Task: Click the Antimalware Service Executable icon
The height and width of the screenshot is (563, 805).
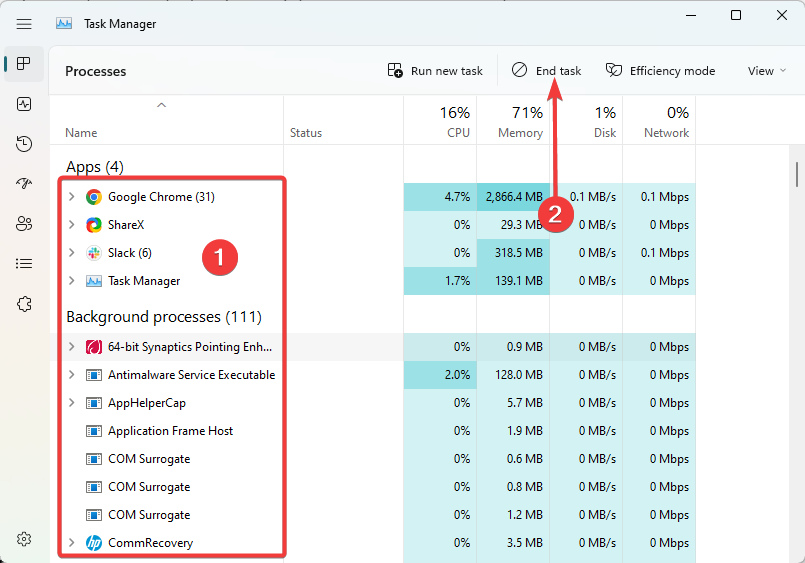Action: 93,375
